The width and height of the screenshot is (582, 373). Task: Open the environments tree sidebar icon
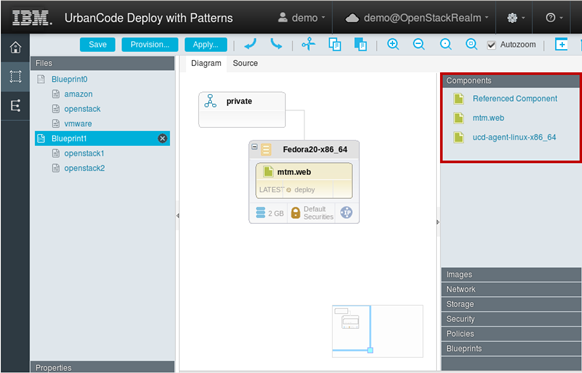coord(15,106)
